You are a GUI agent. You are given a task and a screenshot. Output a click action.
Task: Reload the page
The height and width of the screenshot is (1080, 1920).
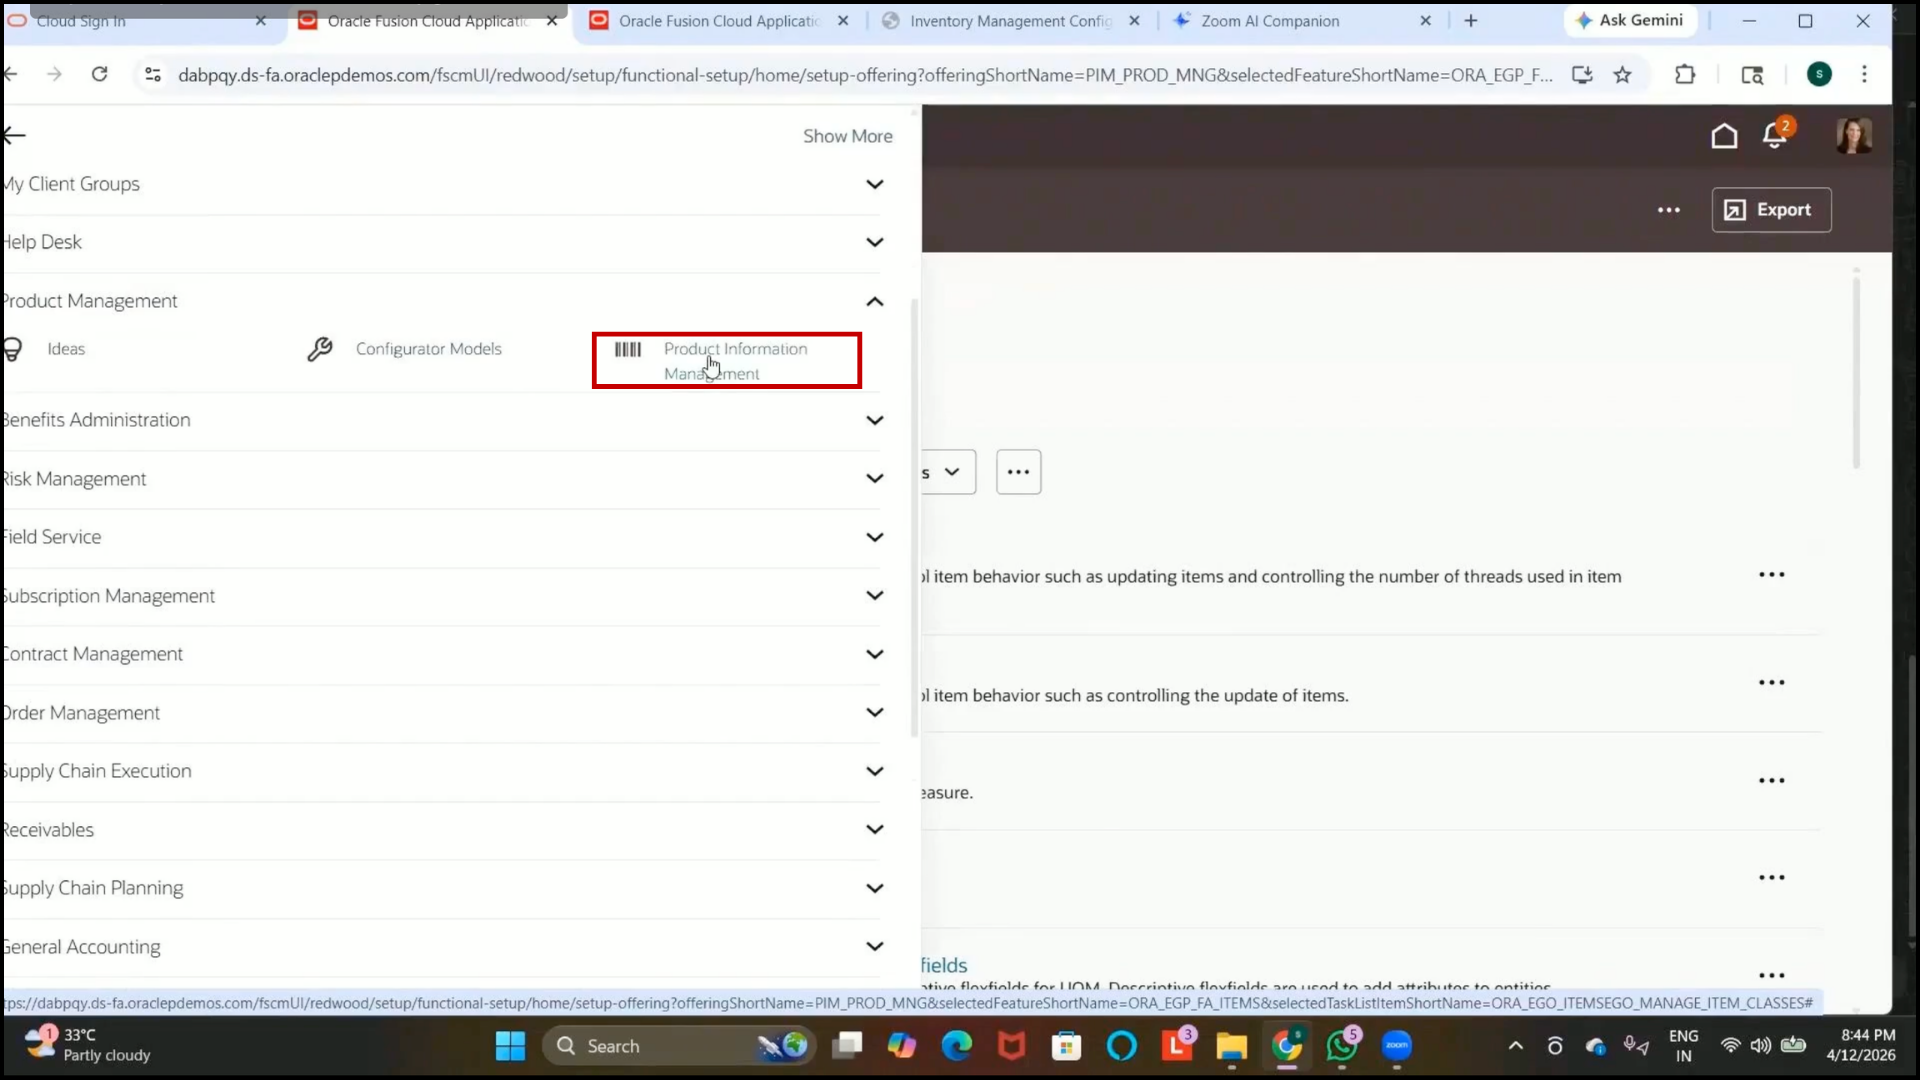(x=99, y=74)
